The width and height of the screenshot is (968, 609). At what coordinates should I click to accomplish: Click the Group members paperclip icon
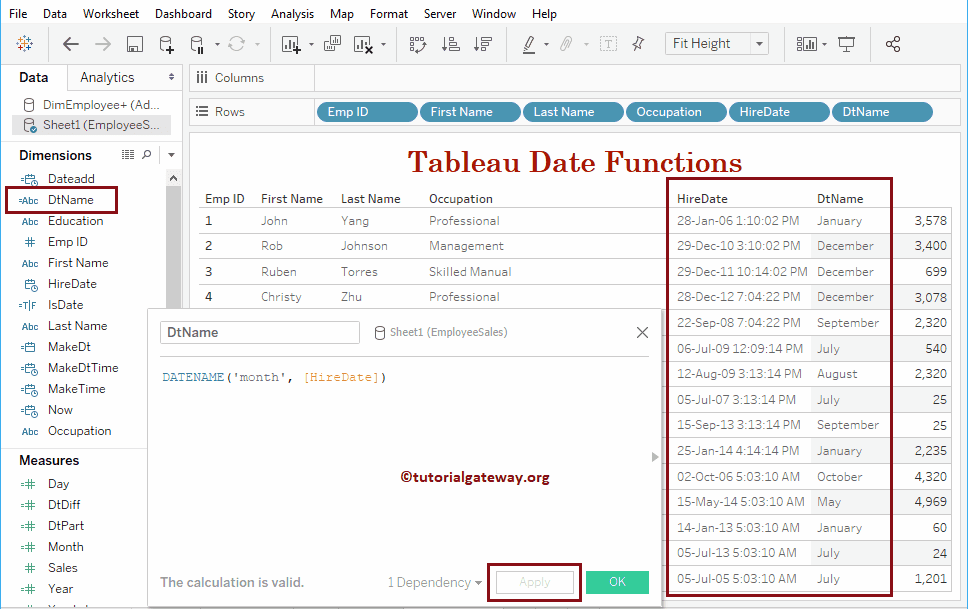(566, 44)
